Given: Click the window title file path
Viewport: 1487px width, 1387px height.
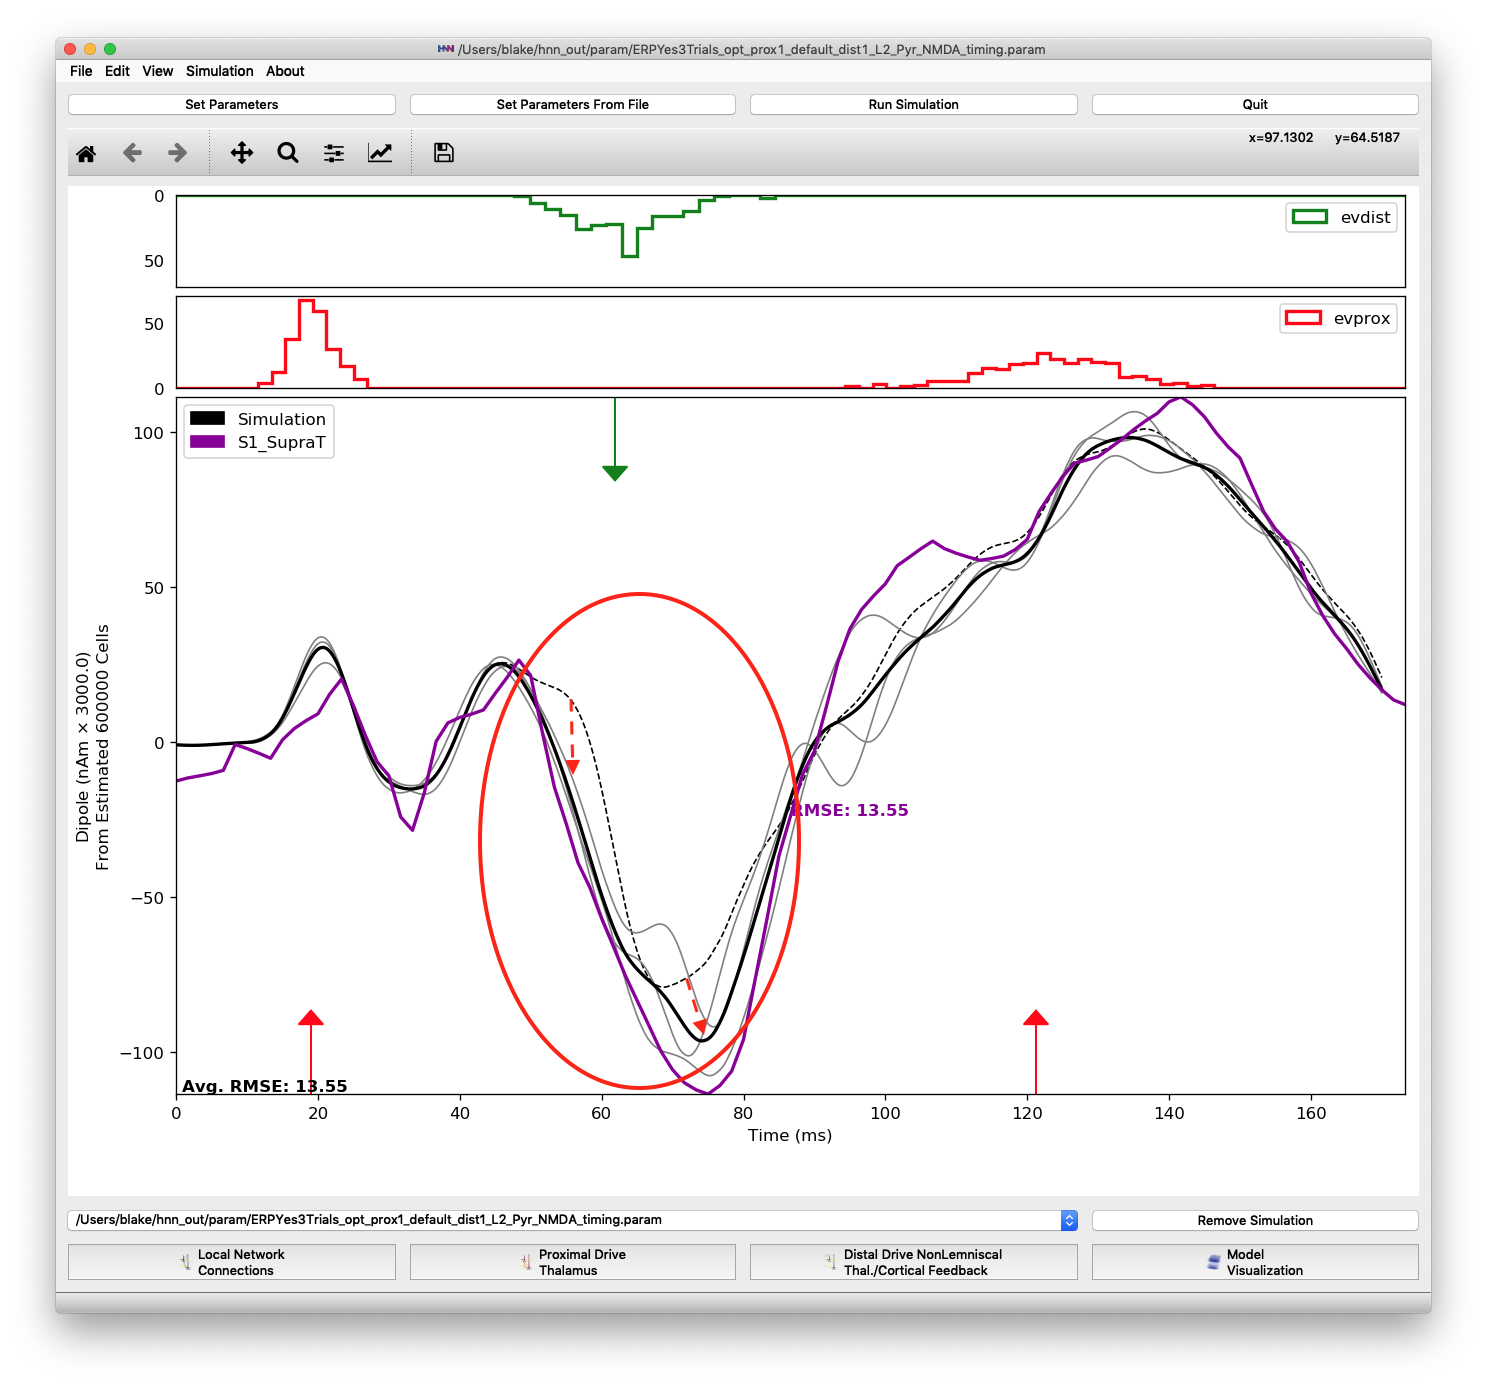Looking at the screenshot, I should 751,49.
